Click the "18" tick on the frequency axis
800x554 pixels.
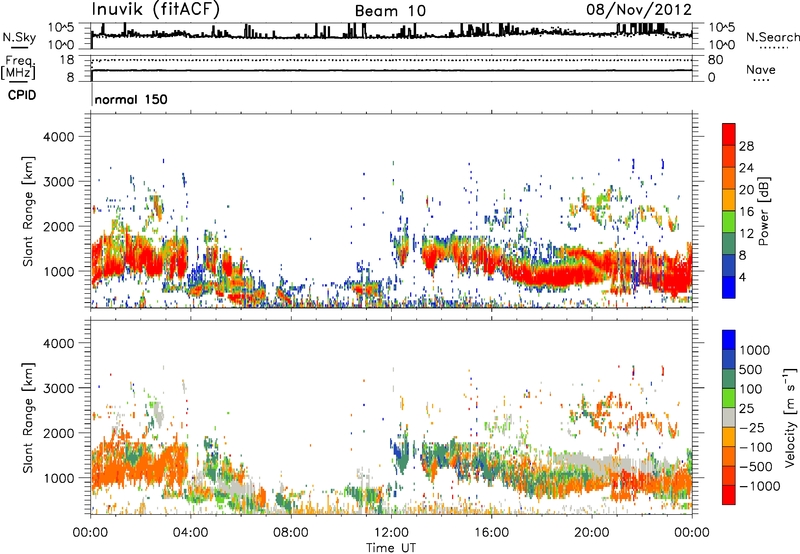click(67, 60)
